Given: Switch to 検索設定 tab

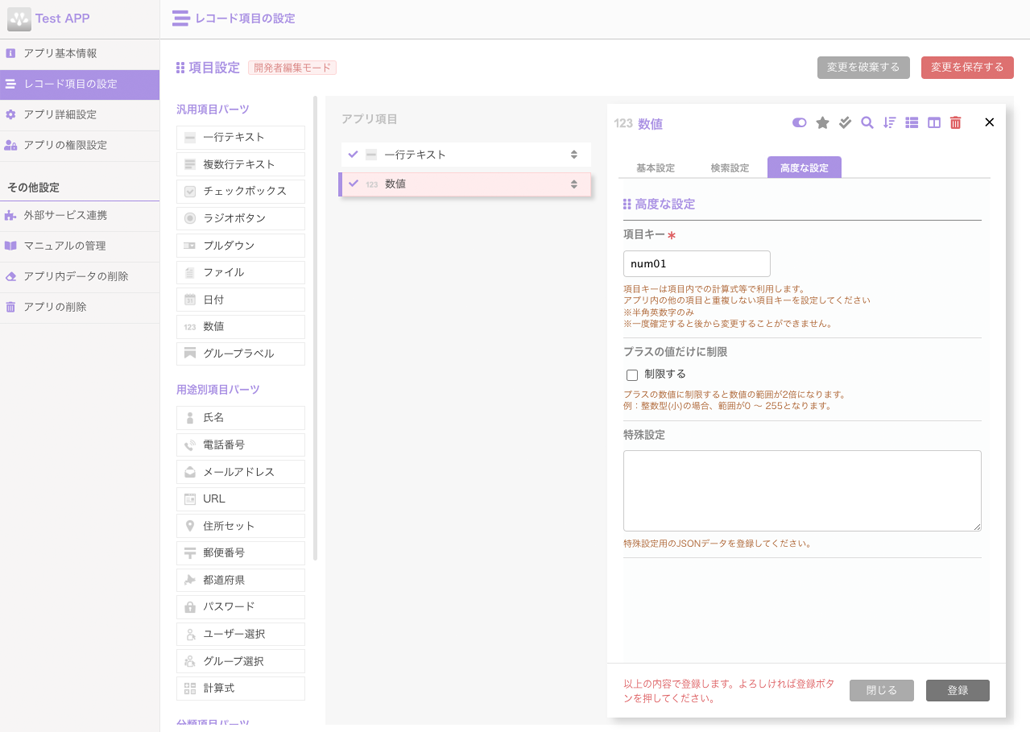Looking at the screenshot, I should click(730, 168).
